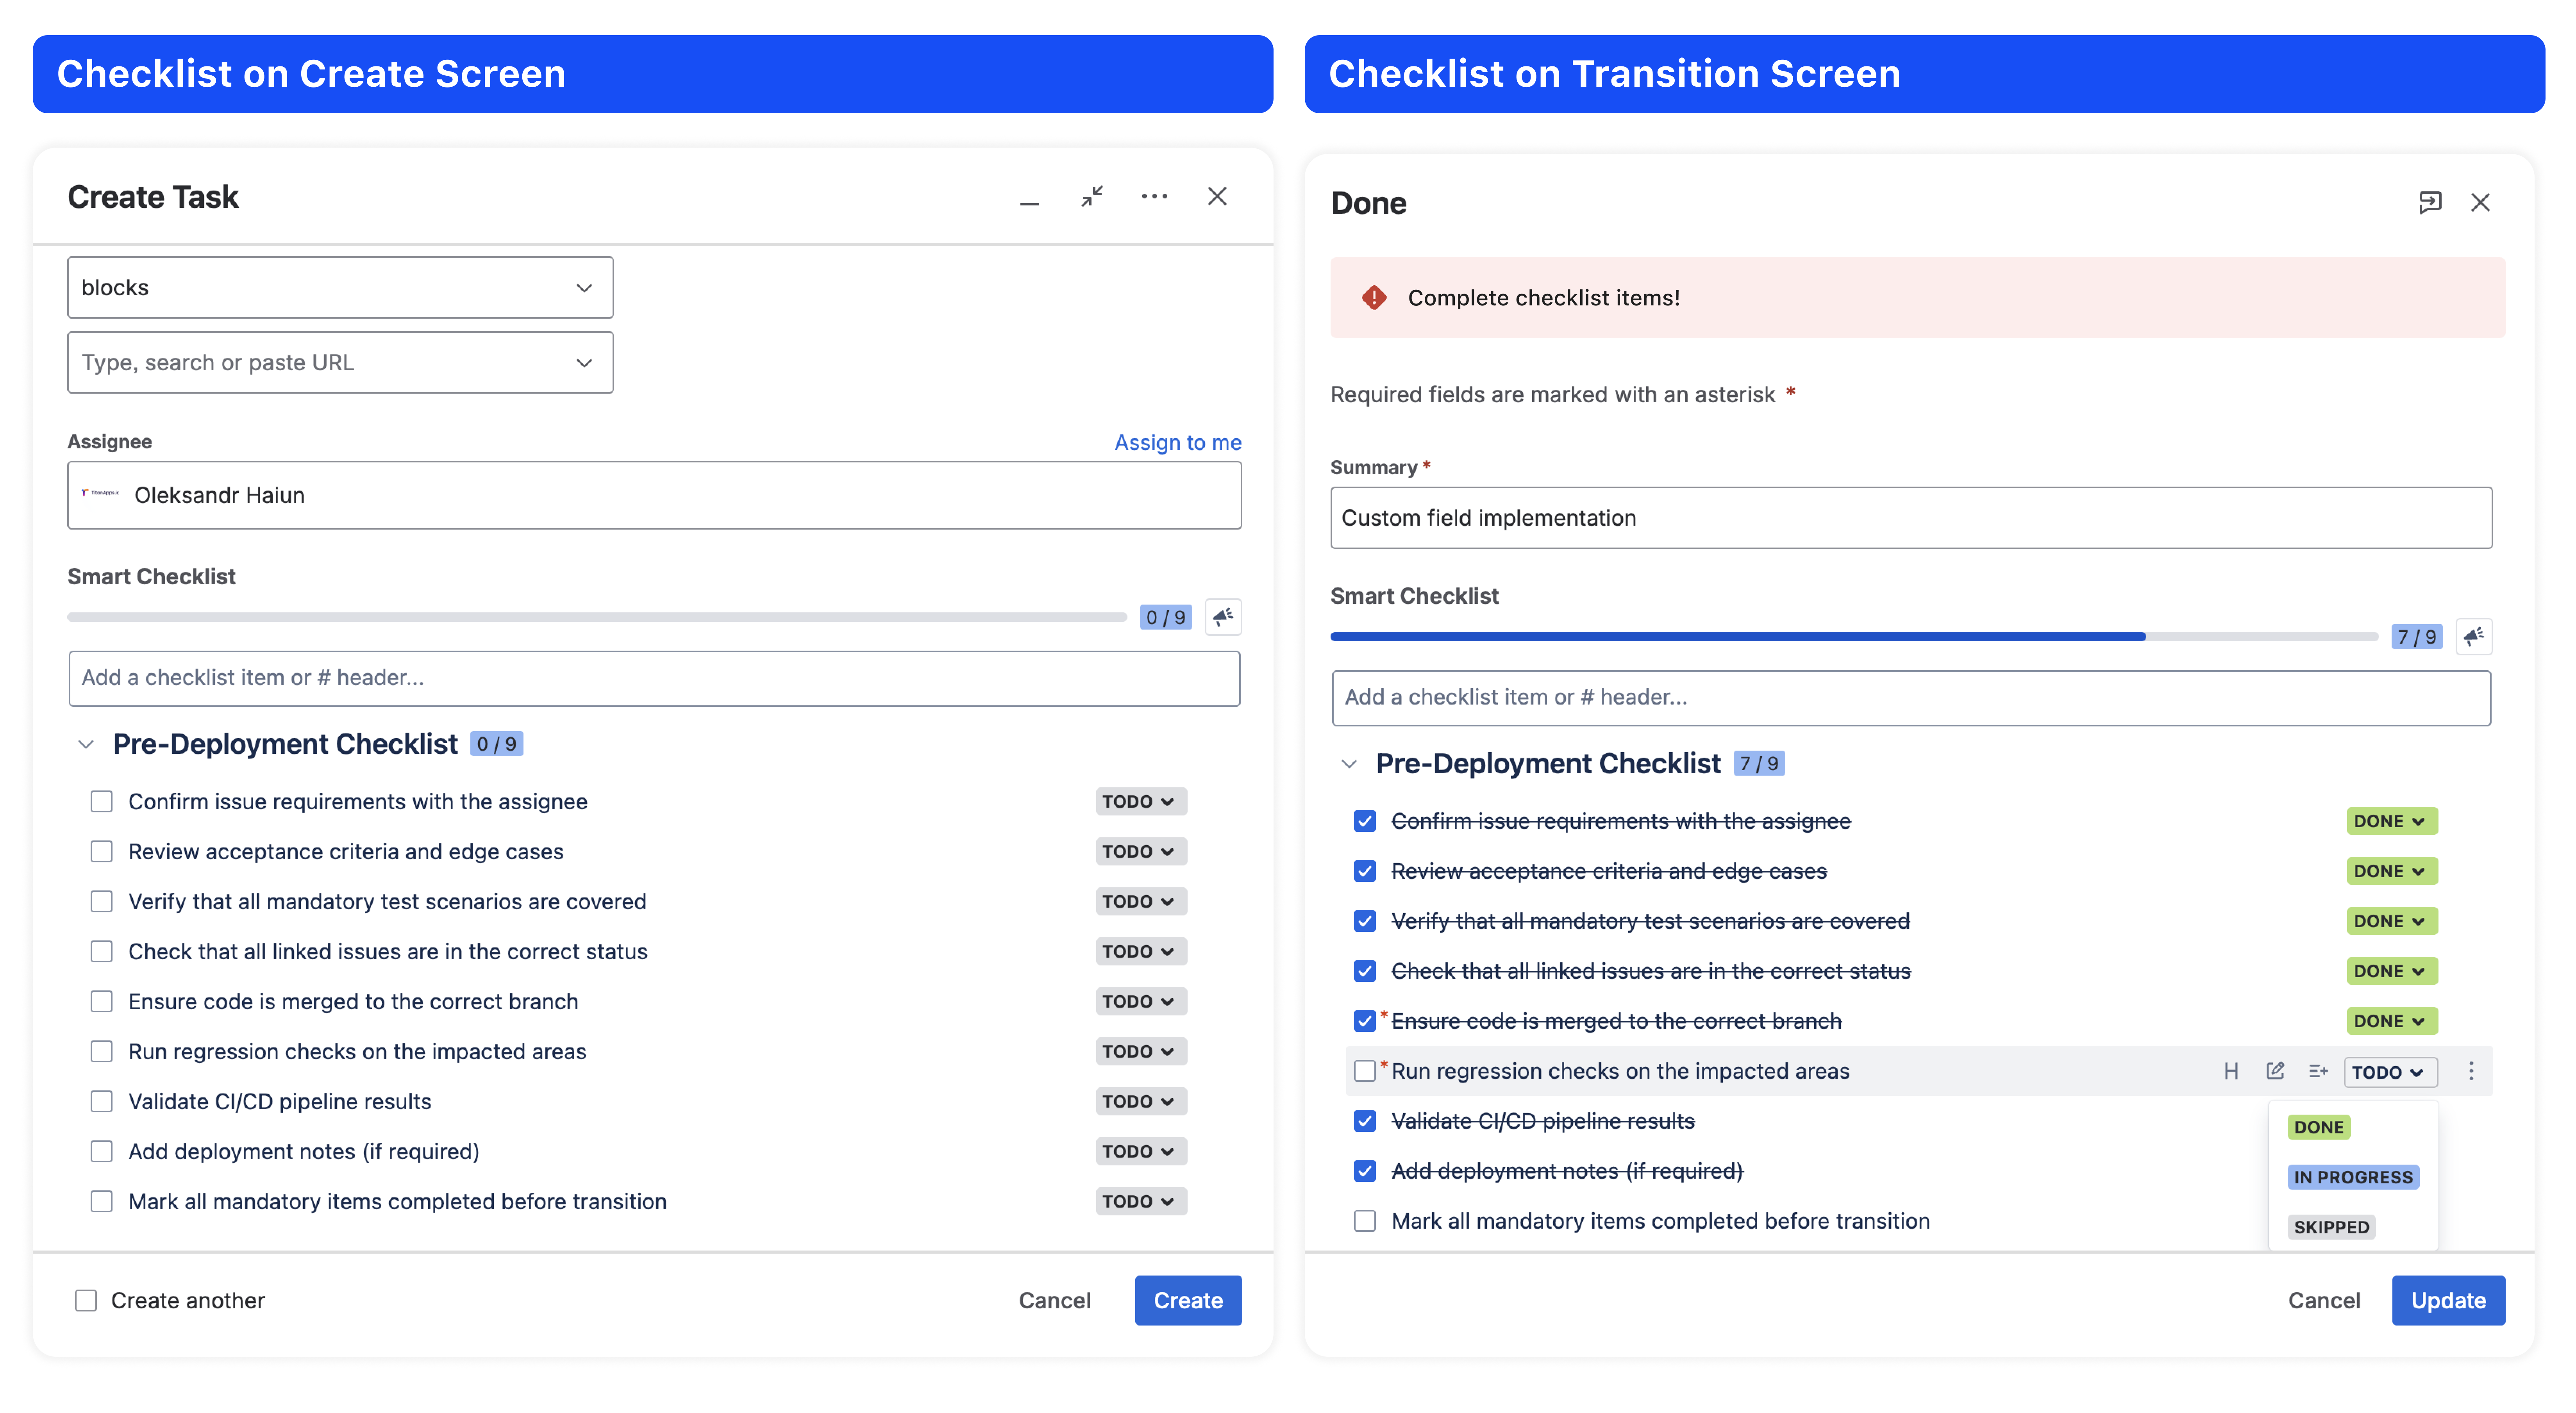
Task: Click the shrink-to-compact arrows icon in Create Task
Action: click(x=1092, y=196)
